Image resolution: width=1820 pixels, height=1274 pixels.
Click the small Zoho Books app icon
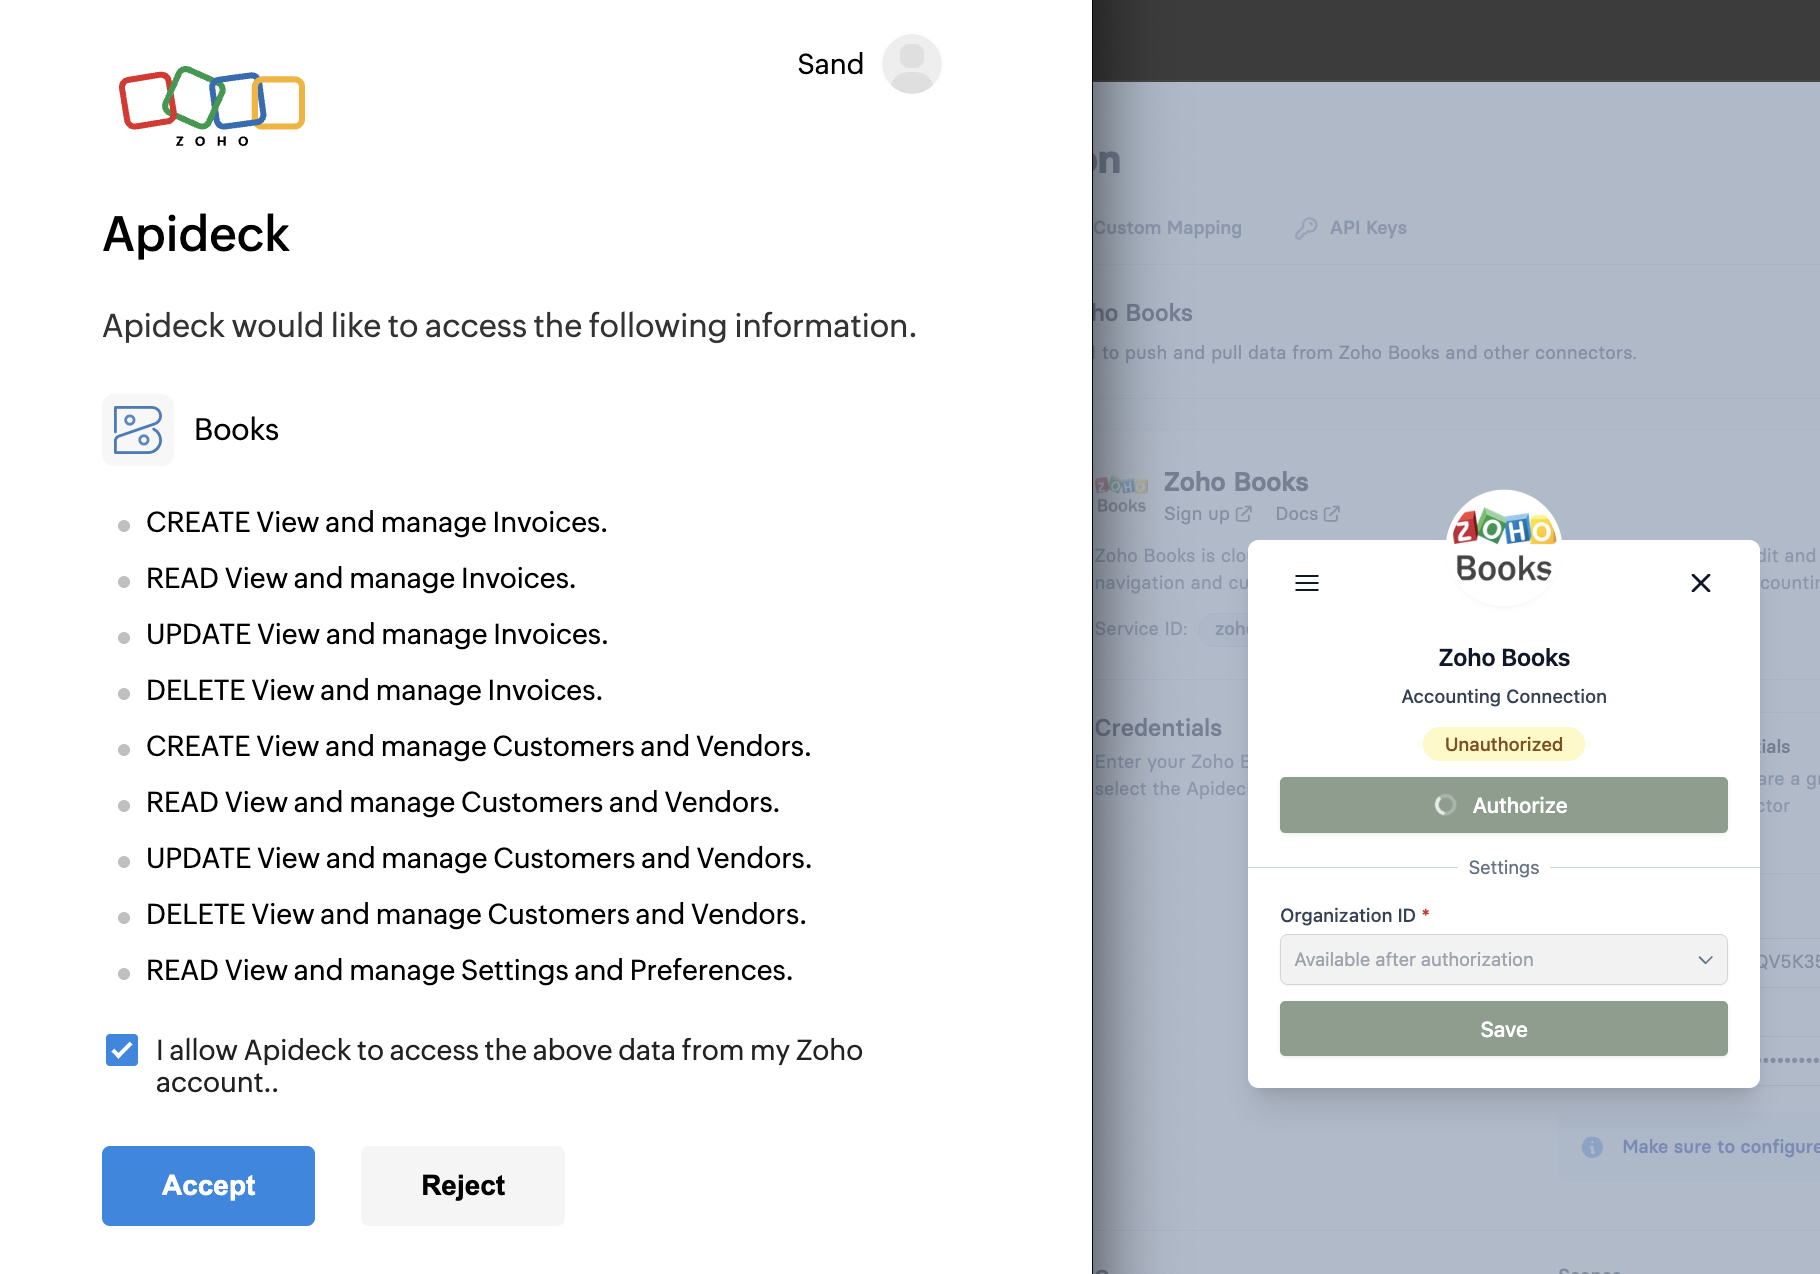point(1120,496)
